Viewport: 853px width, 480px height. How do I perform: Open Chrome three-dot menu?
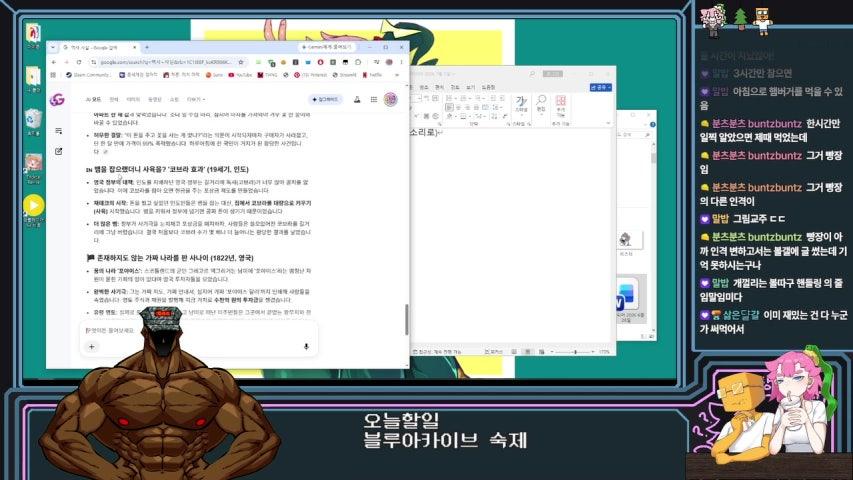(x=401, y=62)
